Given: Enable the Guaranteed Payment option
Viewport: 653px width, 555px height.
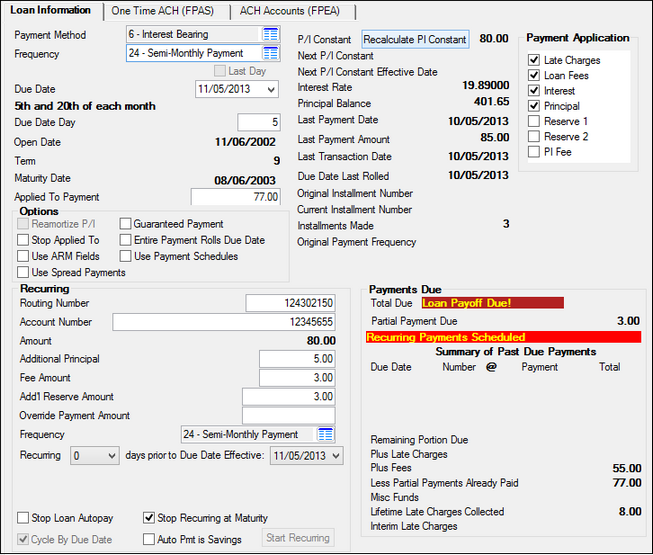Looking at the screenshot, I should coord(125,224).
